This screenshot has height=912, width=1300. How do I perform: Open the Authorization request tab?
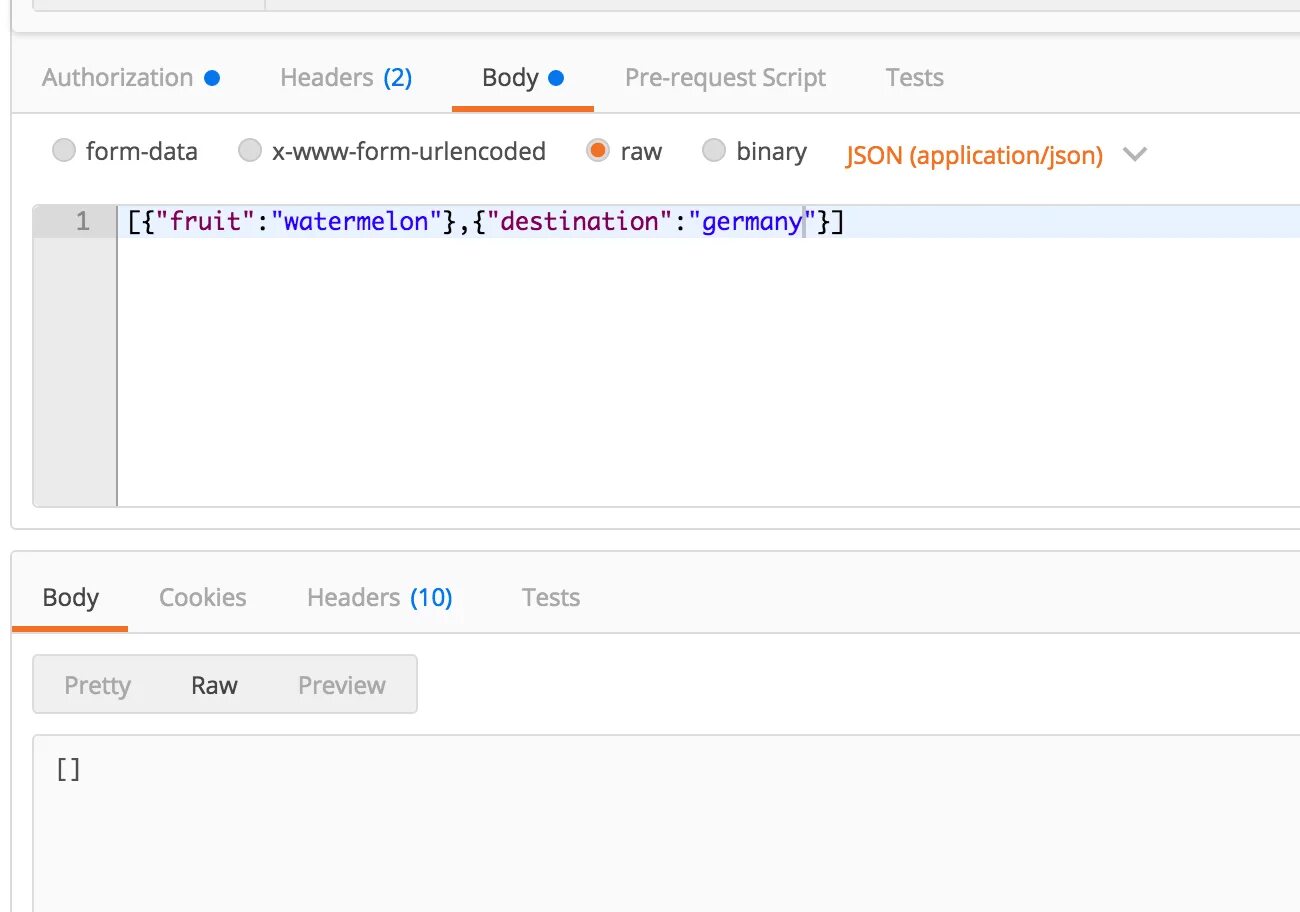[118, 78]
